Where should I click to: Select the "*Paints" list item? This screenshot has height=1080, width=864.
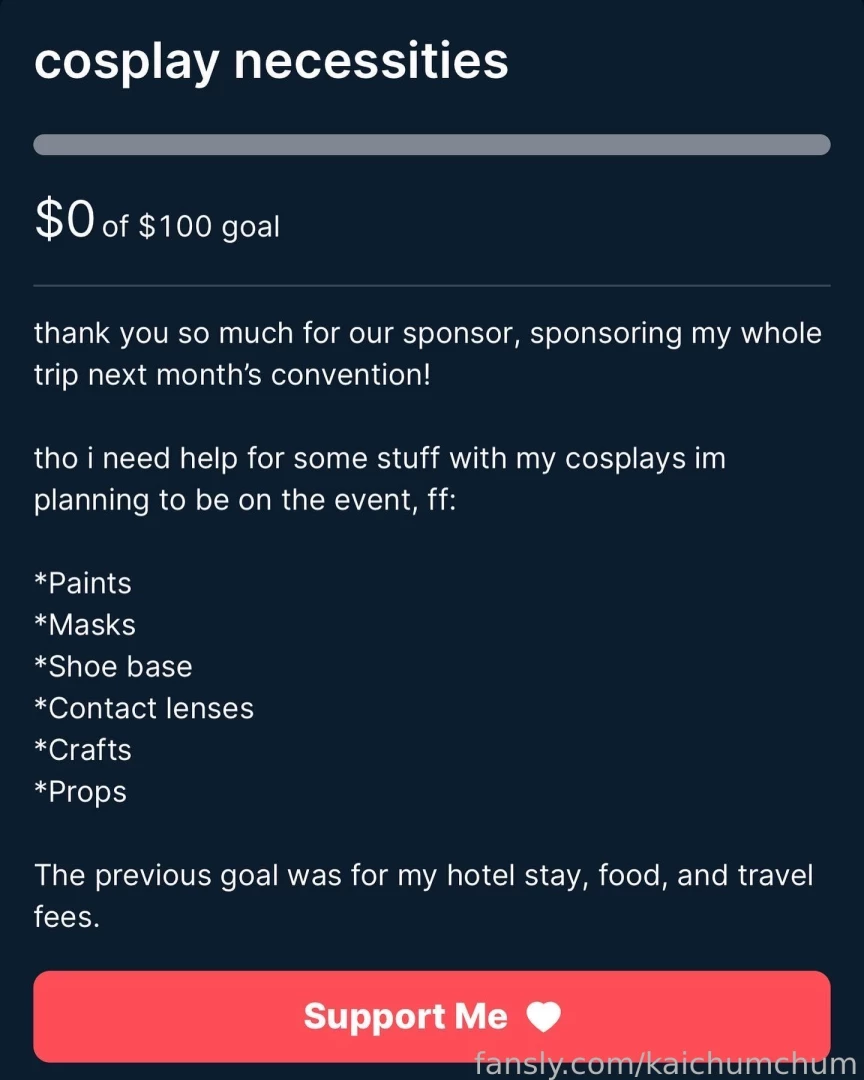(x=83, y=583)
